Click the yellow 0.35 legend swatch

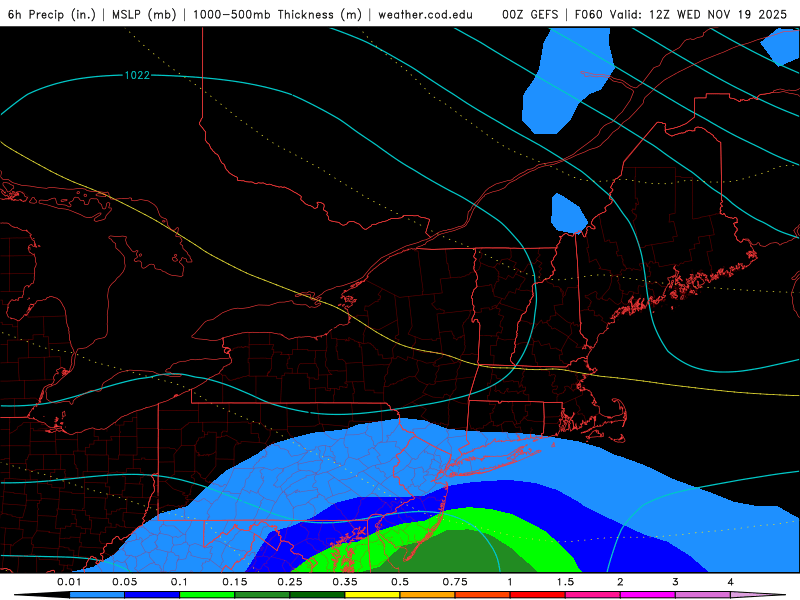click(x=372, y=595)
